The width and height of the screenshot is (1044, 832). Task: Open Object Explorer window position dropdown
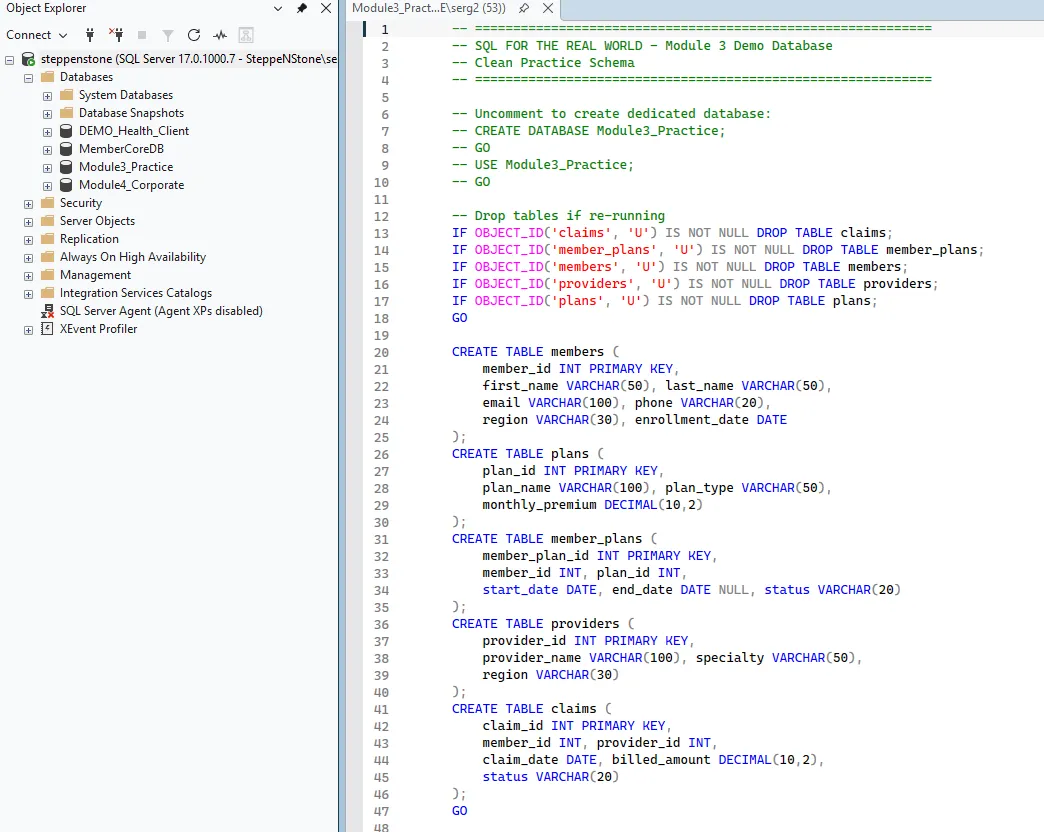(277, 8)
